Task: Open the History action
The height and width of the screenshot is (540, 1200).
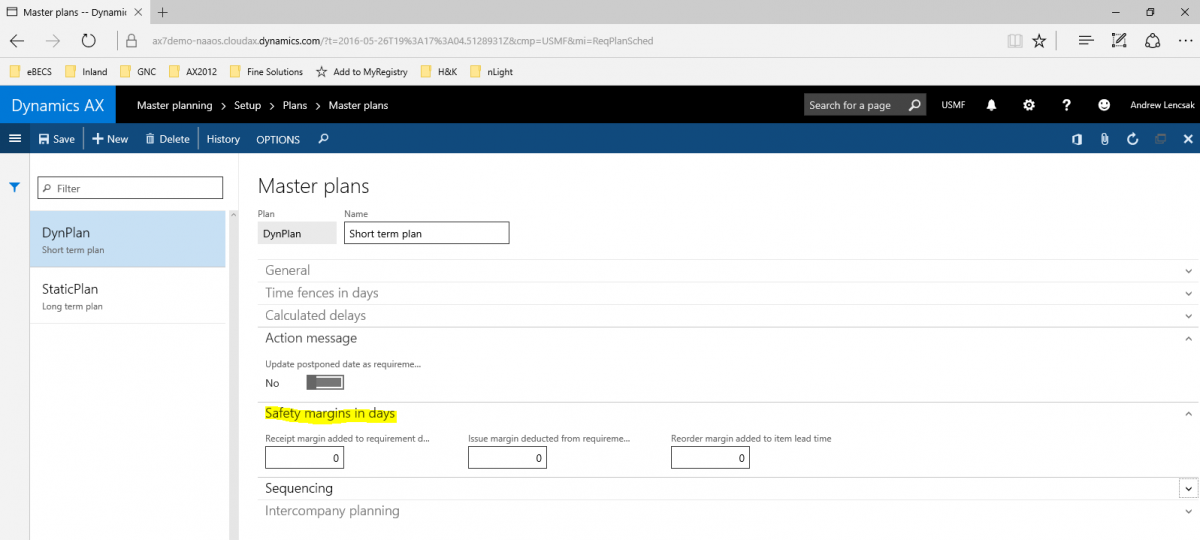Action: tap(223, 139)
